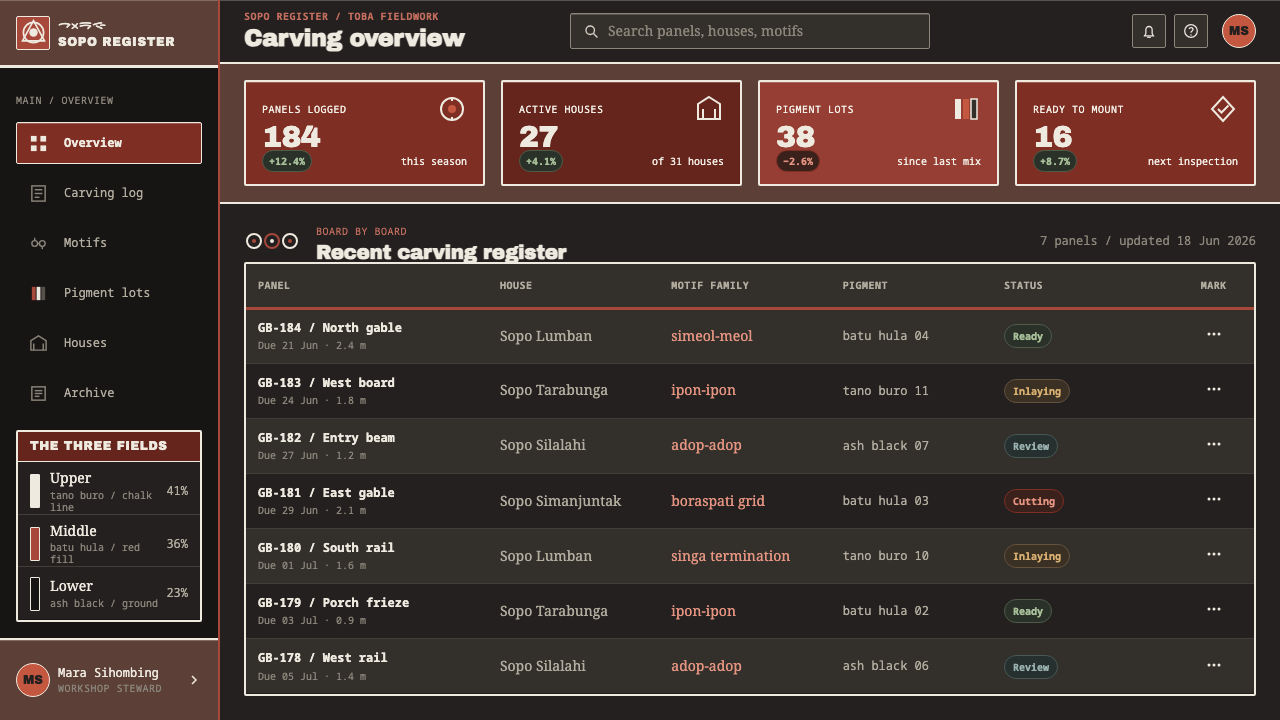Open the MS avatar in the header
1280x720 pixels.
(x=1239, y=31)
